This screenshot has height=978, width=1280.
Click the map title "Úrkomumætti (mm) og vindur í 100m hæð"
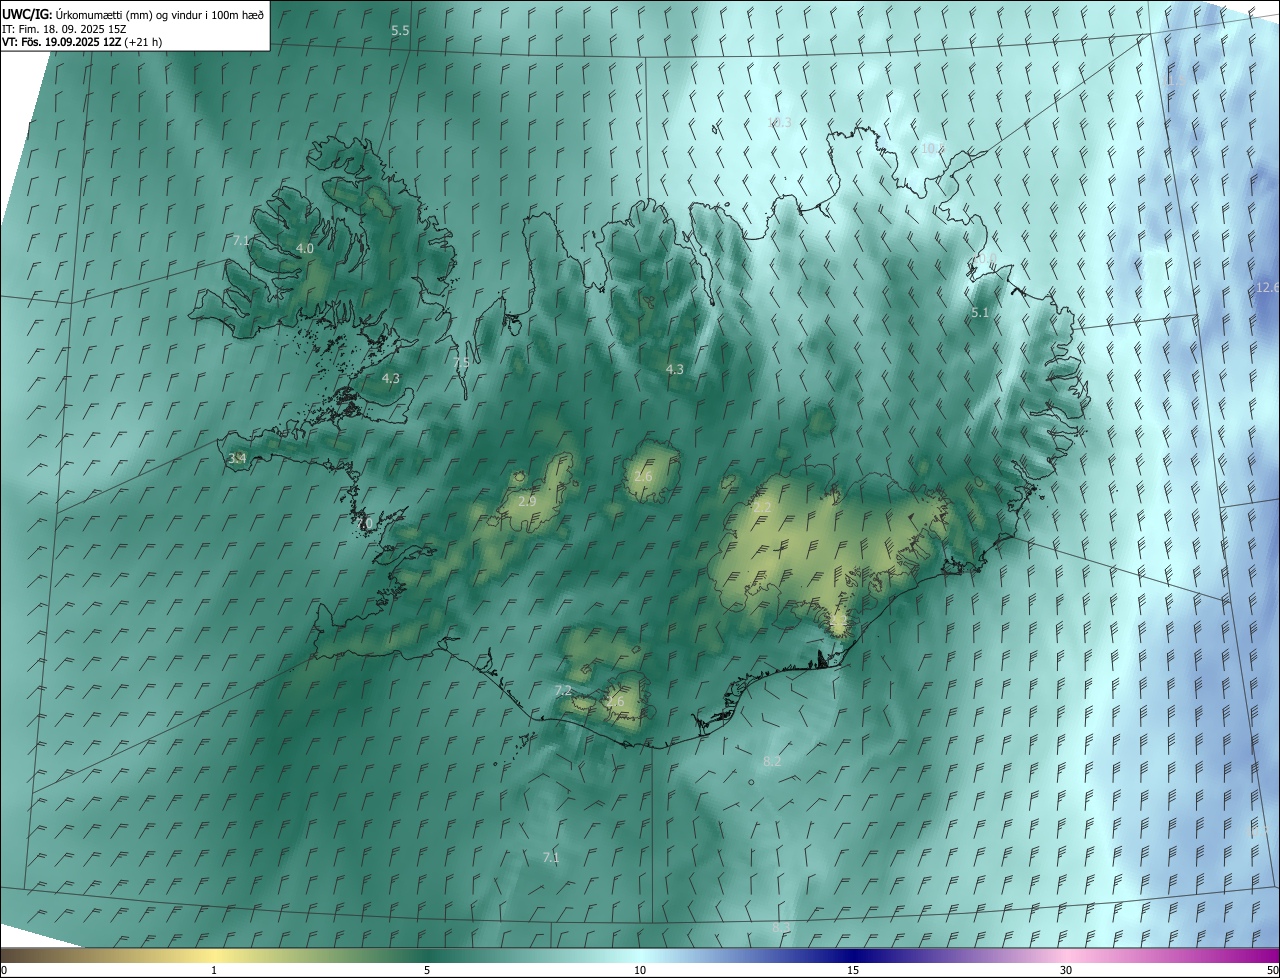(x=159, y=14)
